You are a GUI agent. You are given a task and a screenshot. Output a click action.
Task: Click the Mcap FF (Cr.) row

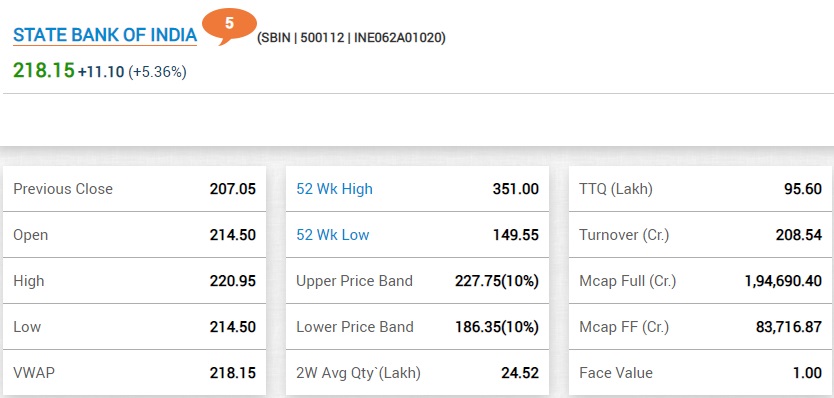pyautogui.click(x=700, y=327)
